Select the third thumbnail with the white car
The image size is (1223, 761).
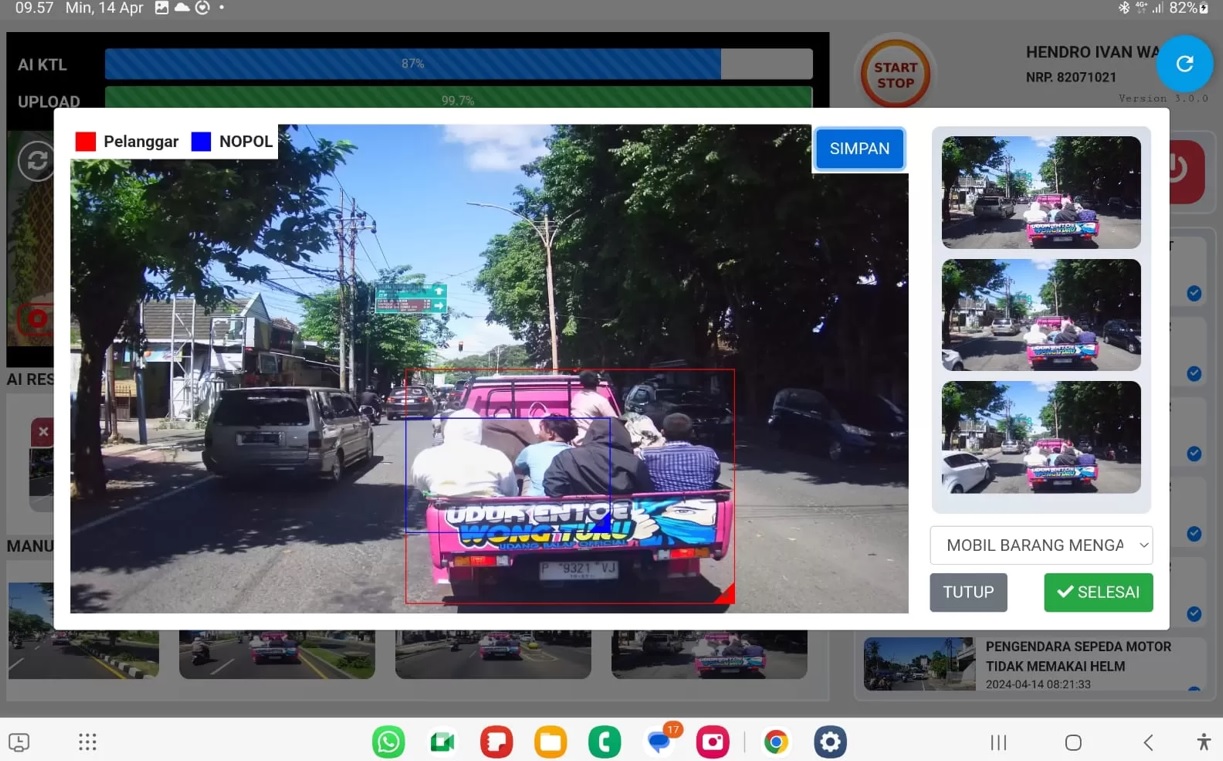click(x=1041, y=437)
